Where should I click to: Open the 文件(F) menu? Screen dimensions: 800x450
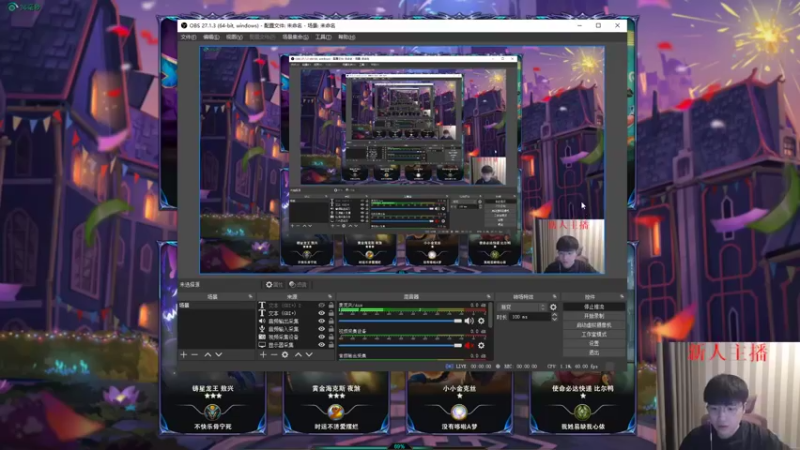(x=188, y=37)
